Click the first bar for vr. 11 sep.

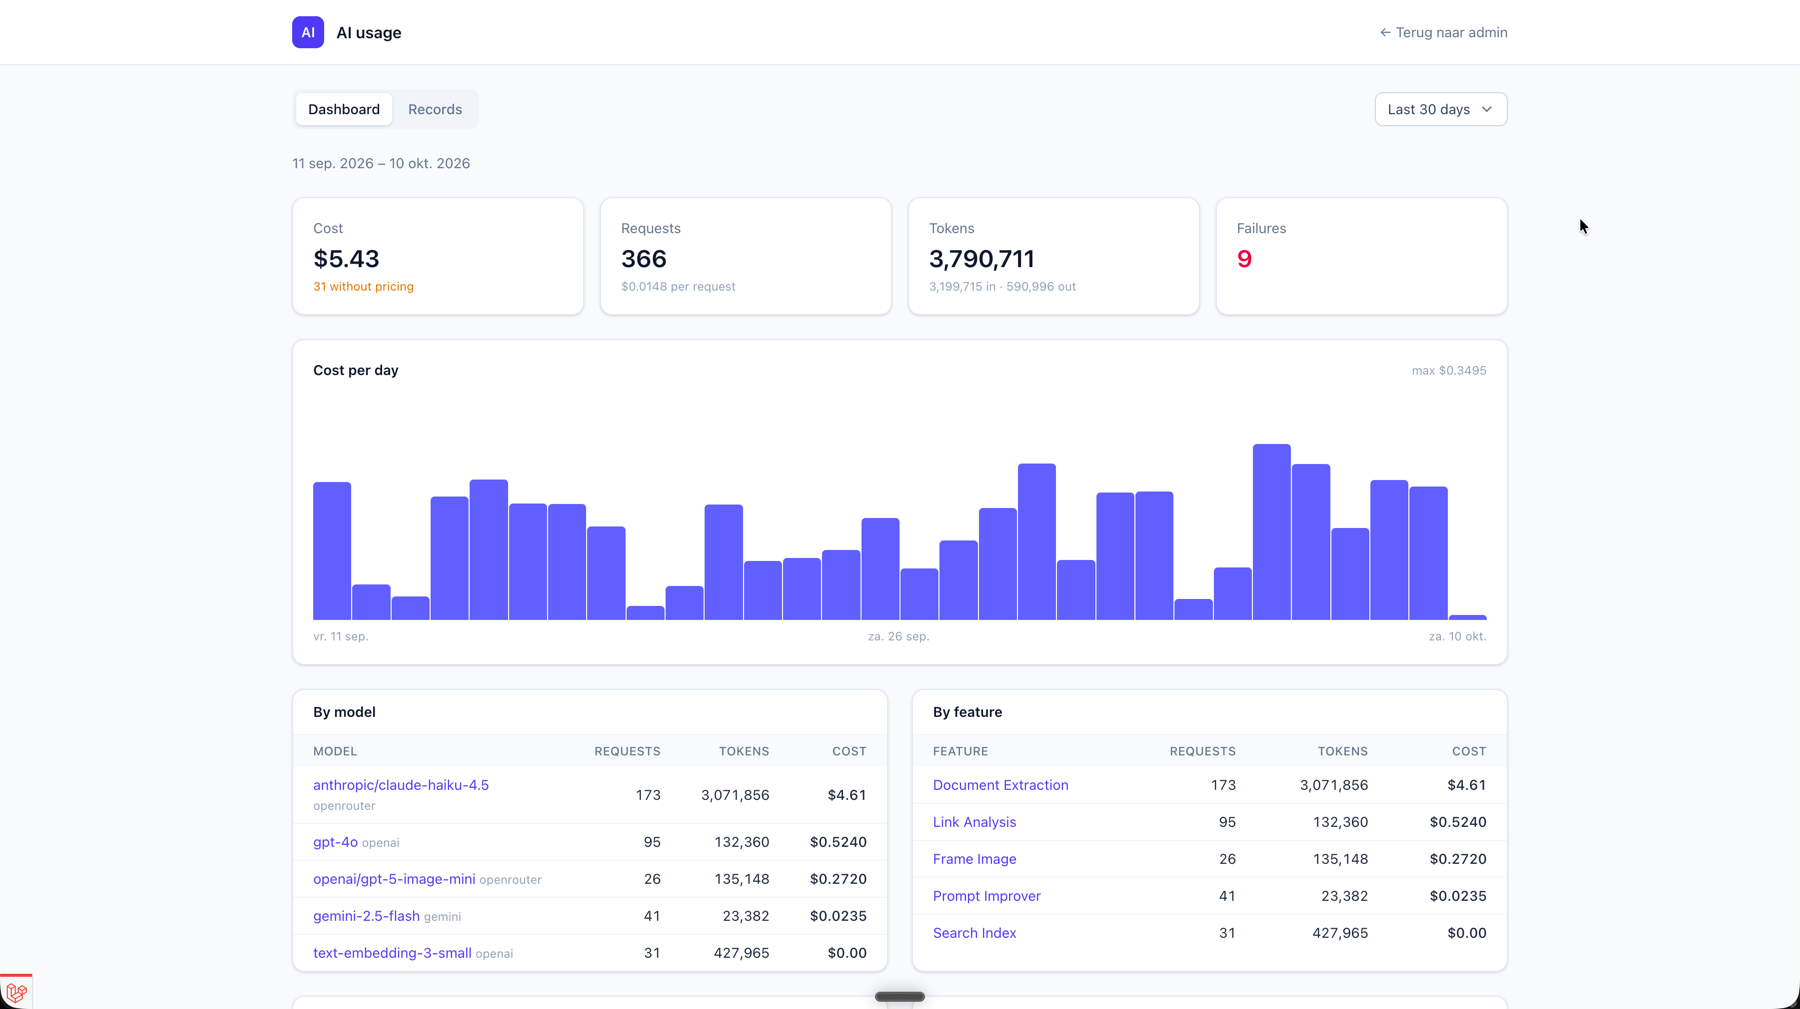[332, 551]
